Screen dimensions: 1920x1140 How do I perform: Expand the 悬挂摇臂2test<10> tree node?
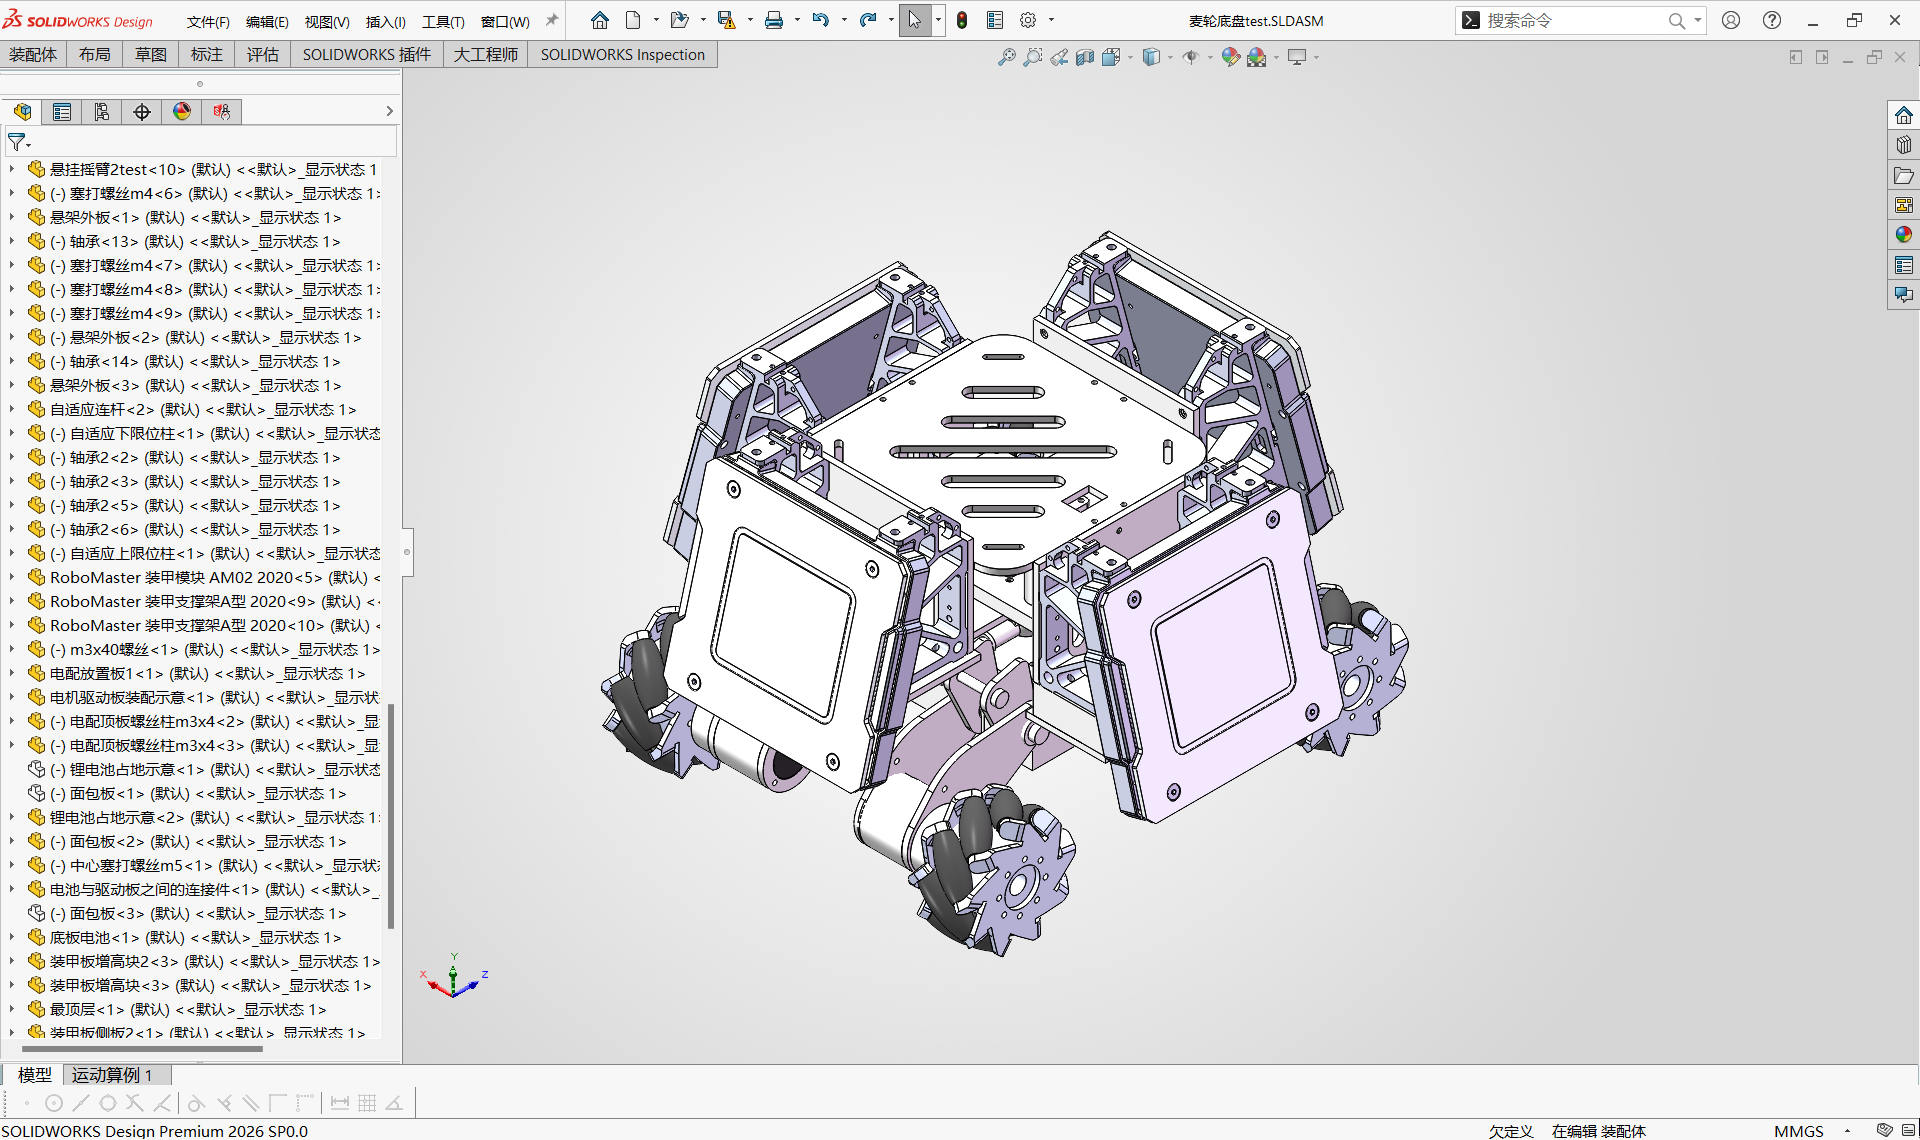coord(12,169)
